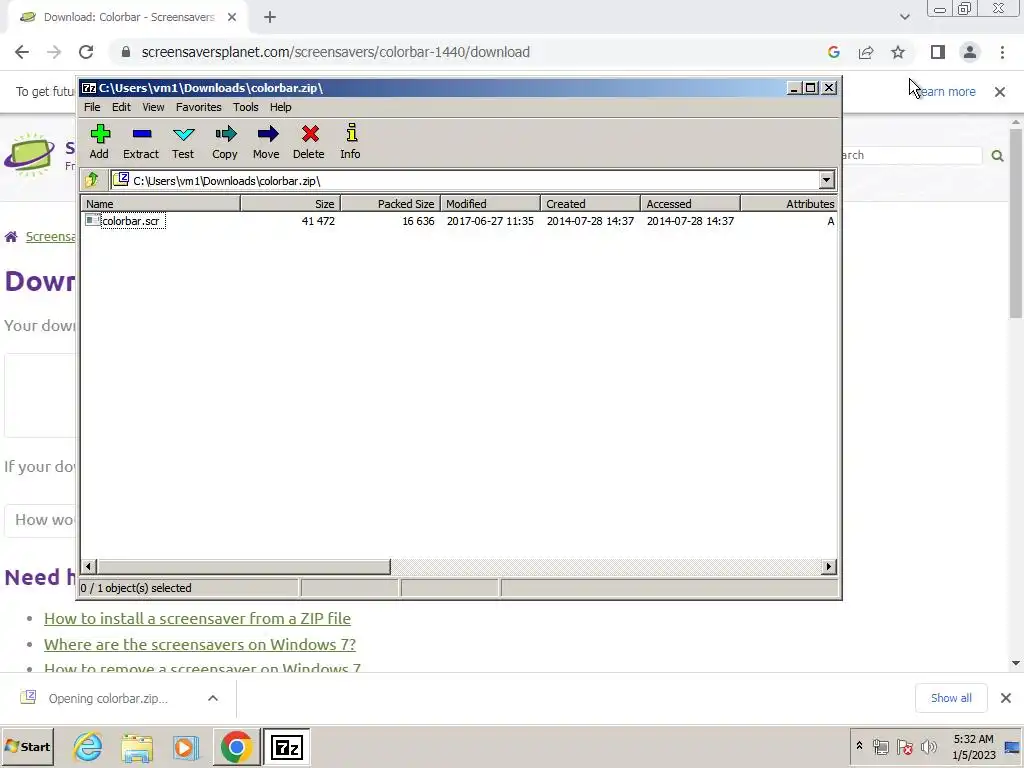Open a new Chrome tab
Image resolution: width=1024 pixels, height=768 pixels.
270,18
